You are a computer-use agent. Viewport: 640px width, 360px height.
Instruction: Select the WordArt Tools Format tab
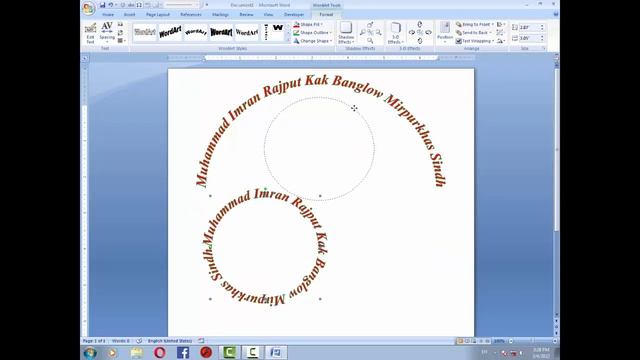click(326, 15)
